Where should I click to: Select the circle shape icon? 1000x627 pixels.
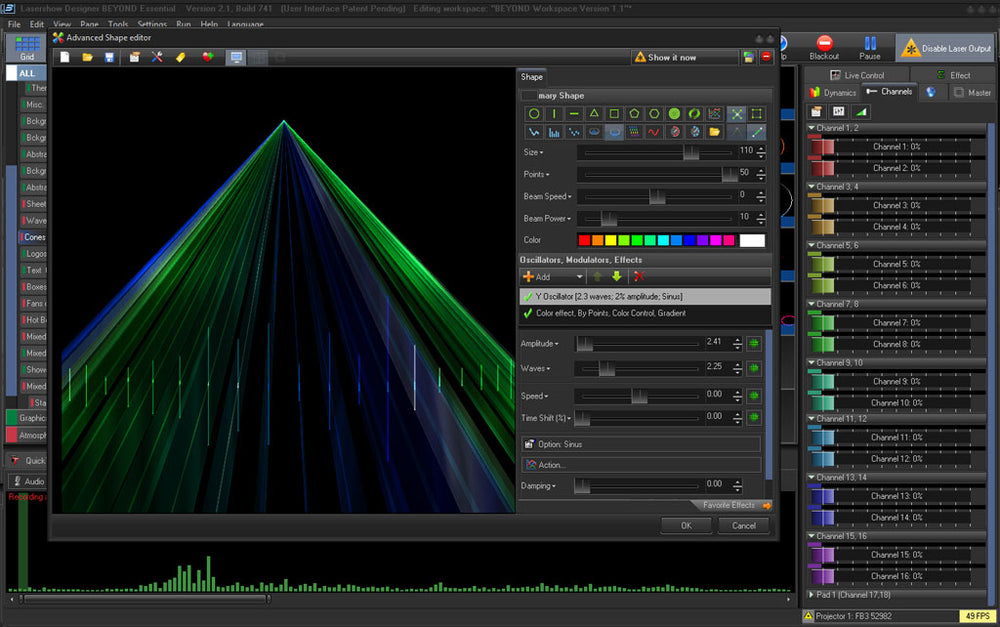(534, 114)
